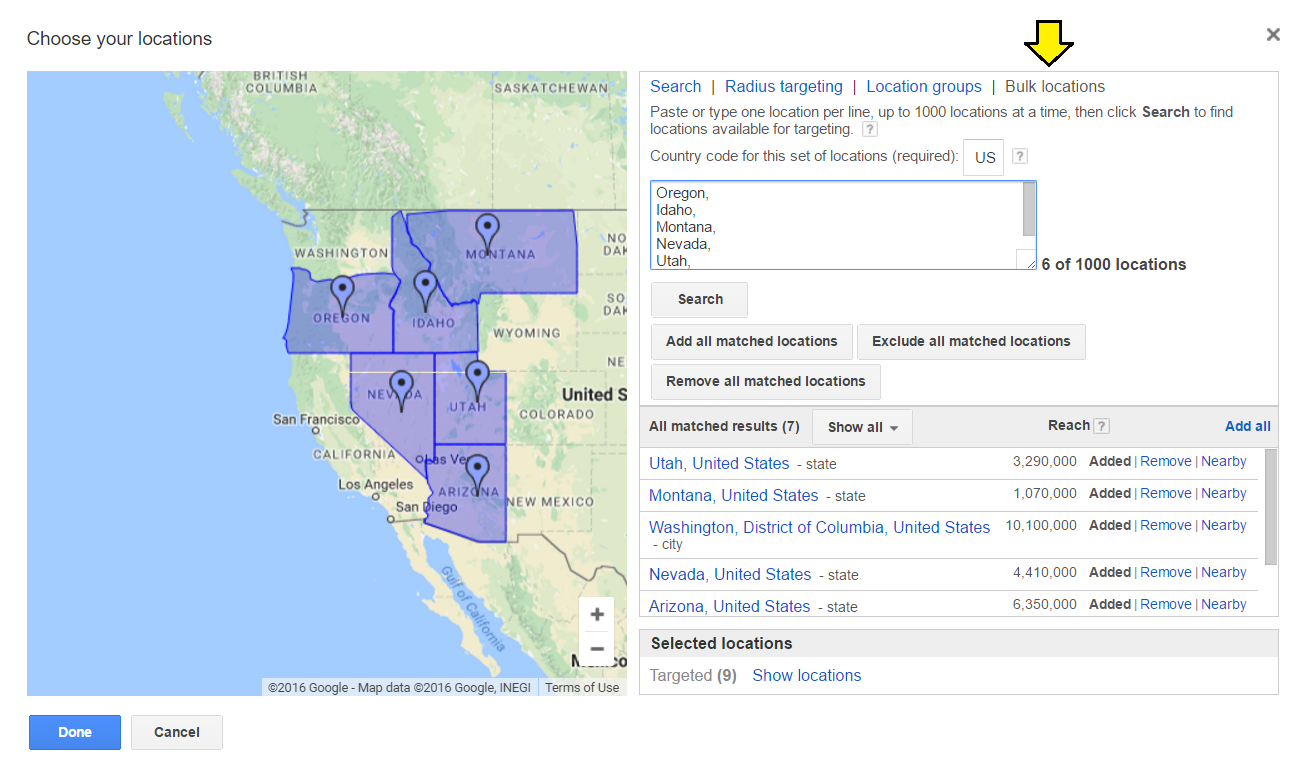The width and height of the screenshot is (1310, 783).
Task: Click the Targeted (9) label
Action: click(693, 675)
